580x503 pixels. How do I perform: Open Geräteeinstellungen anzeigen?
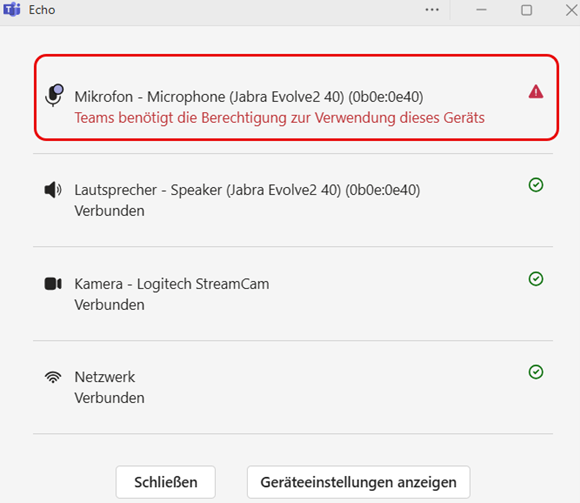(358, 482)
